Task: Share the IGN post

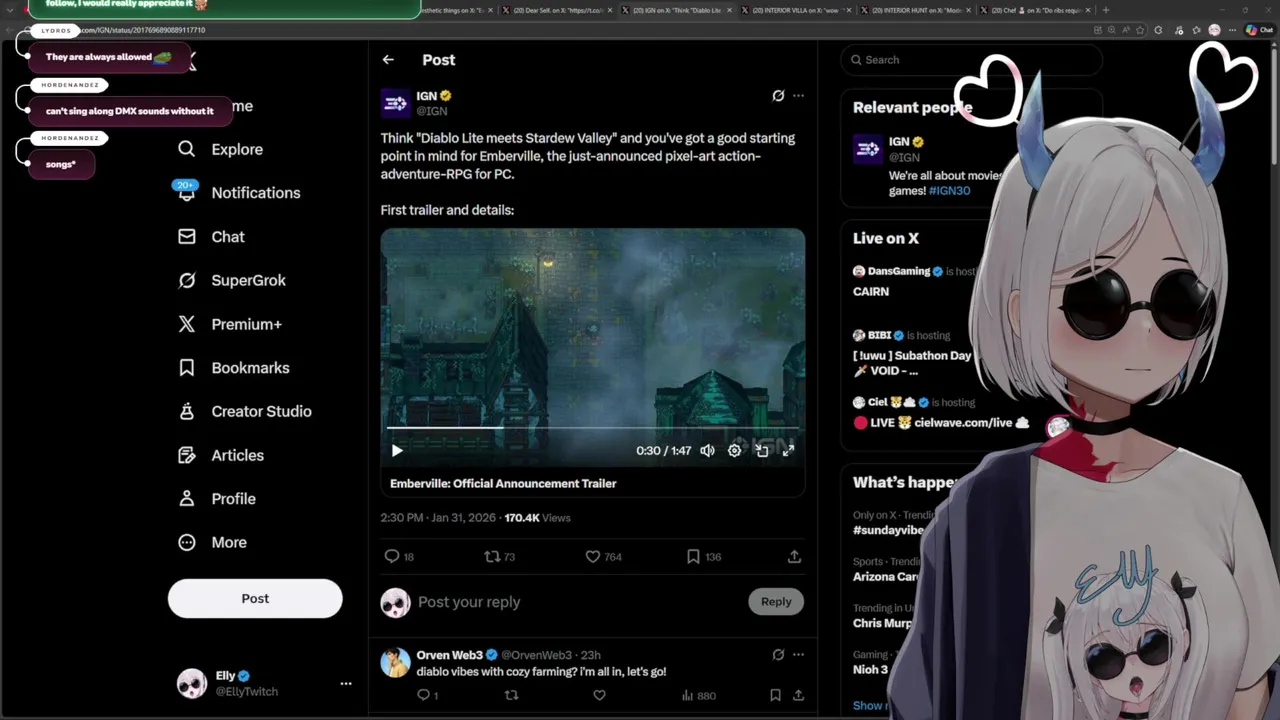Action: click(794, 557)
